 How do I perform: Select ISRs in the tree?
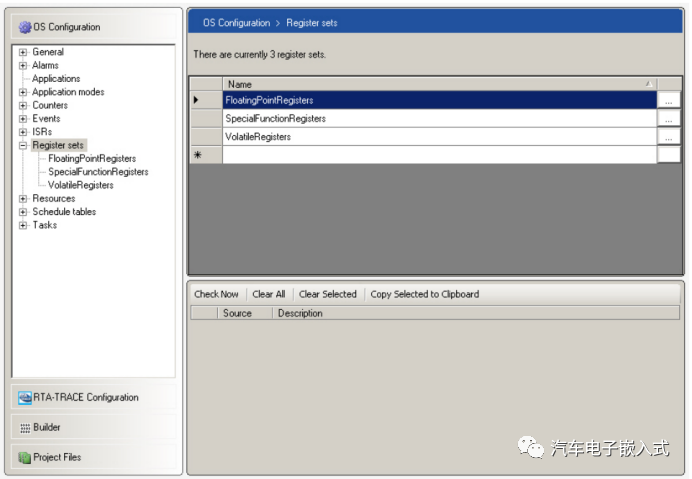[x=42, y=132]
